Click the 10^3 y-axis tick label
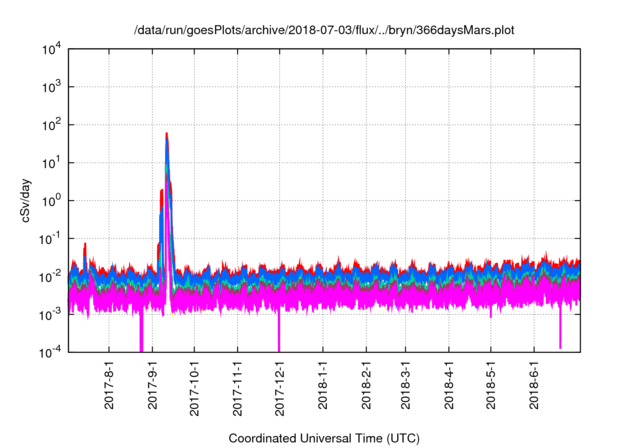The height and width of the screenshot is (448, 640). [x=52, y=87]
